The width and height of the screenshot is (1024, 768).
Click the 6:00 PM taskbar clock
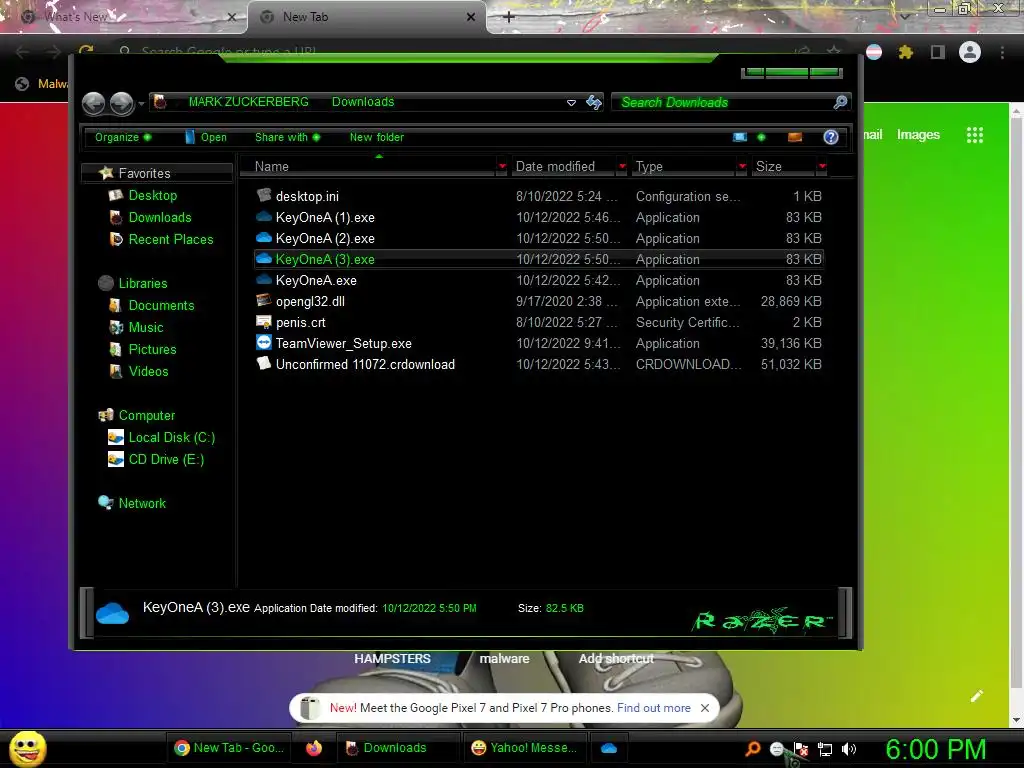[x=935, y=749]
